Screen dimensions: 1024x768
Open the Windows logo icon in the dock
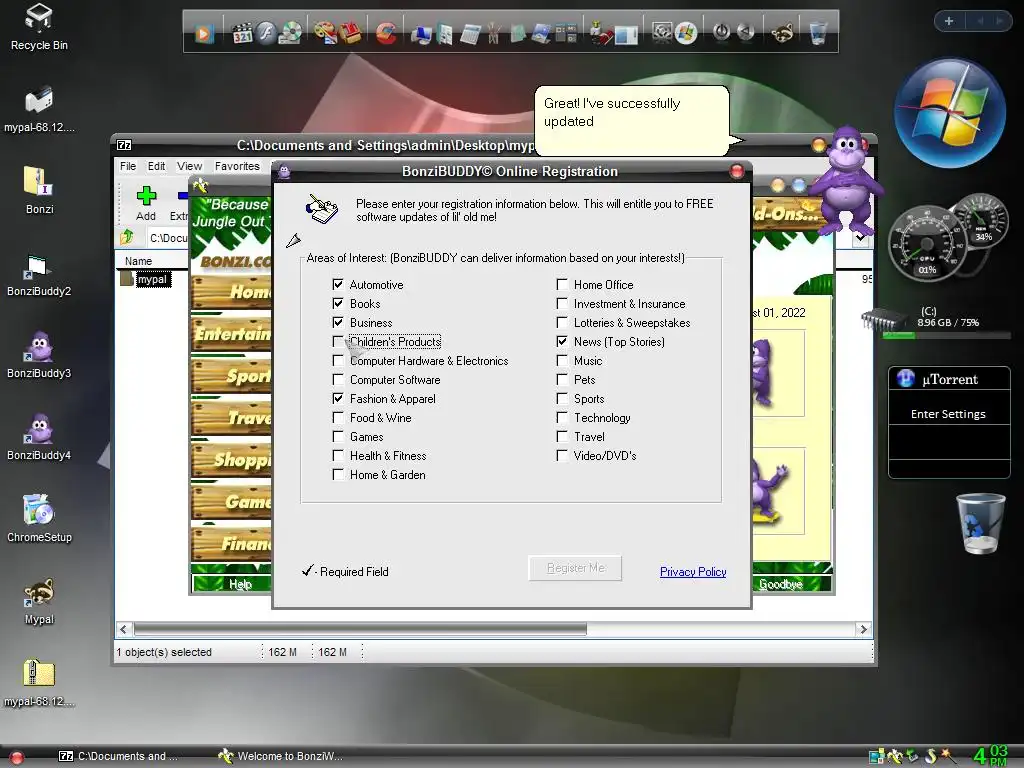click(x=686, y=33)
